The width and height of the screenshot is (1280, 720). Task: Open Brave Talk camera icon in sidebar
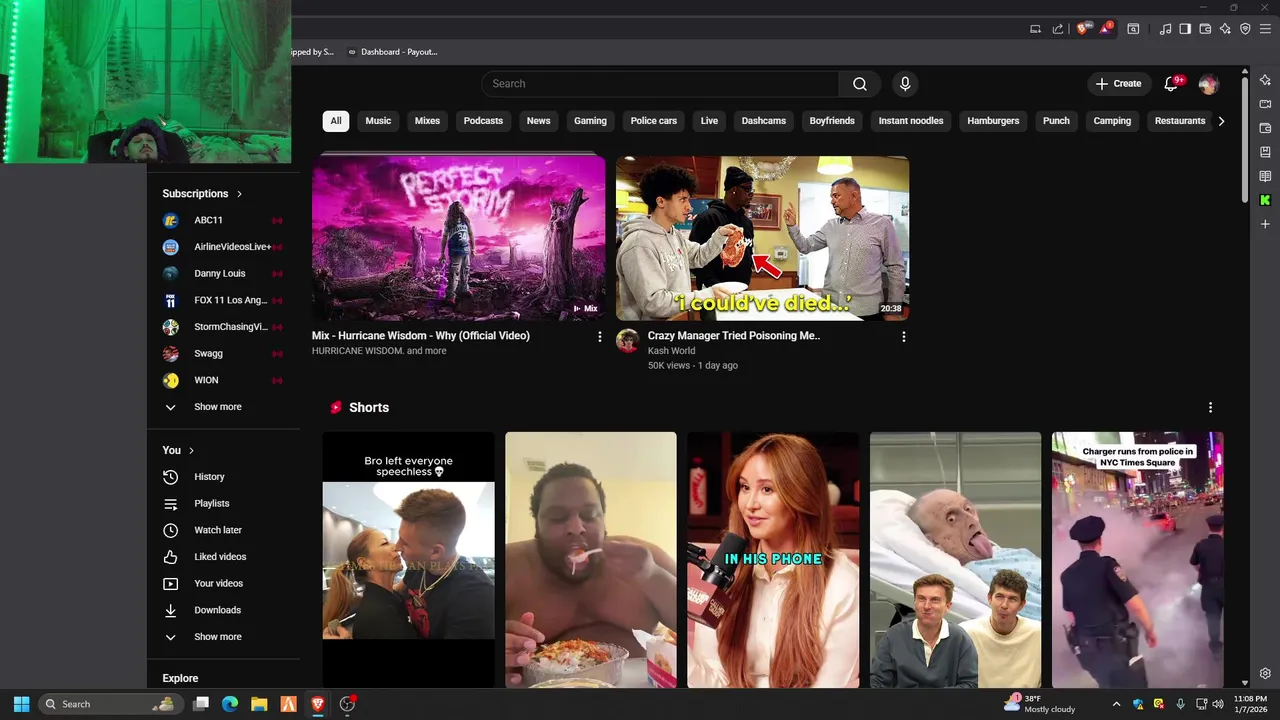click(1265, 104)
